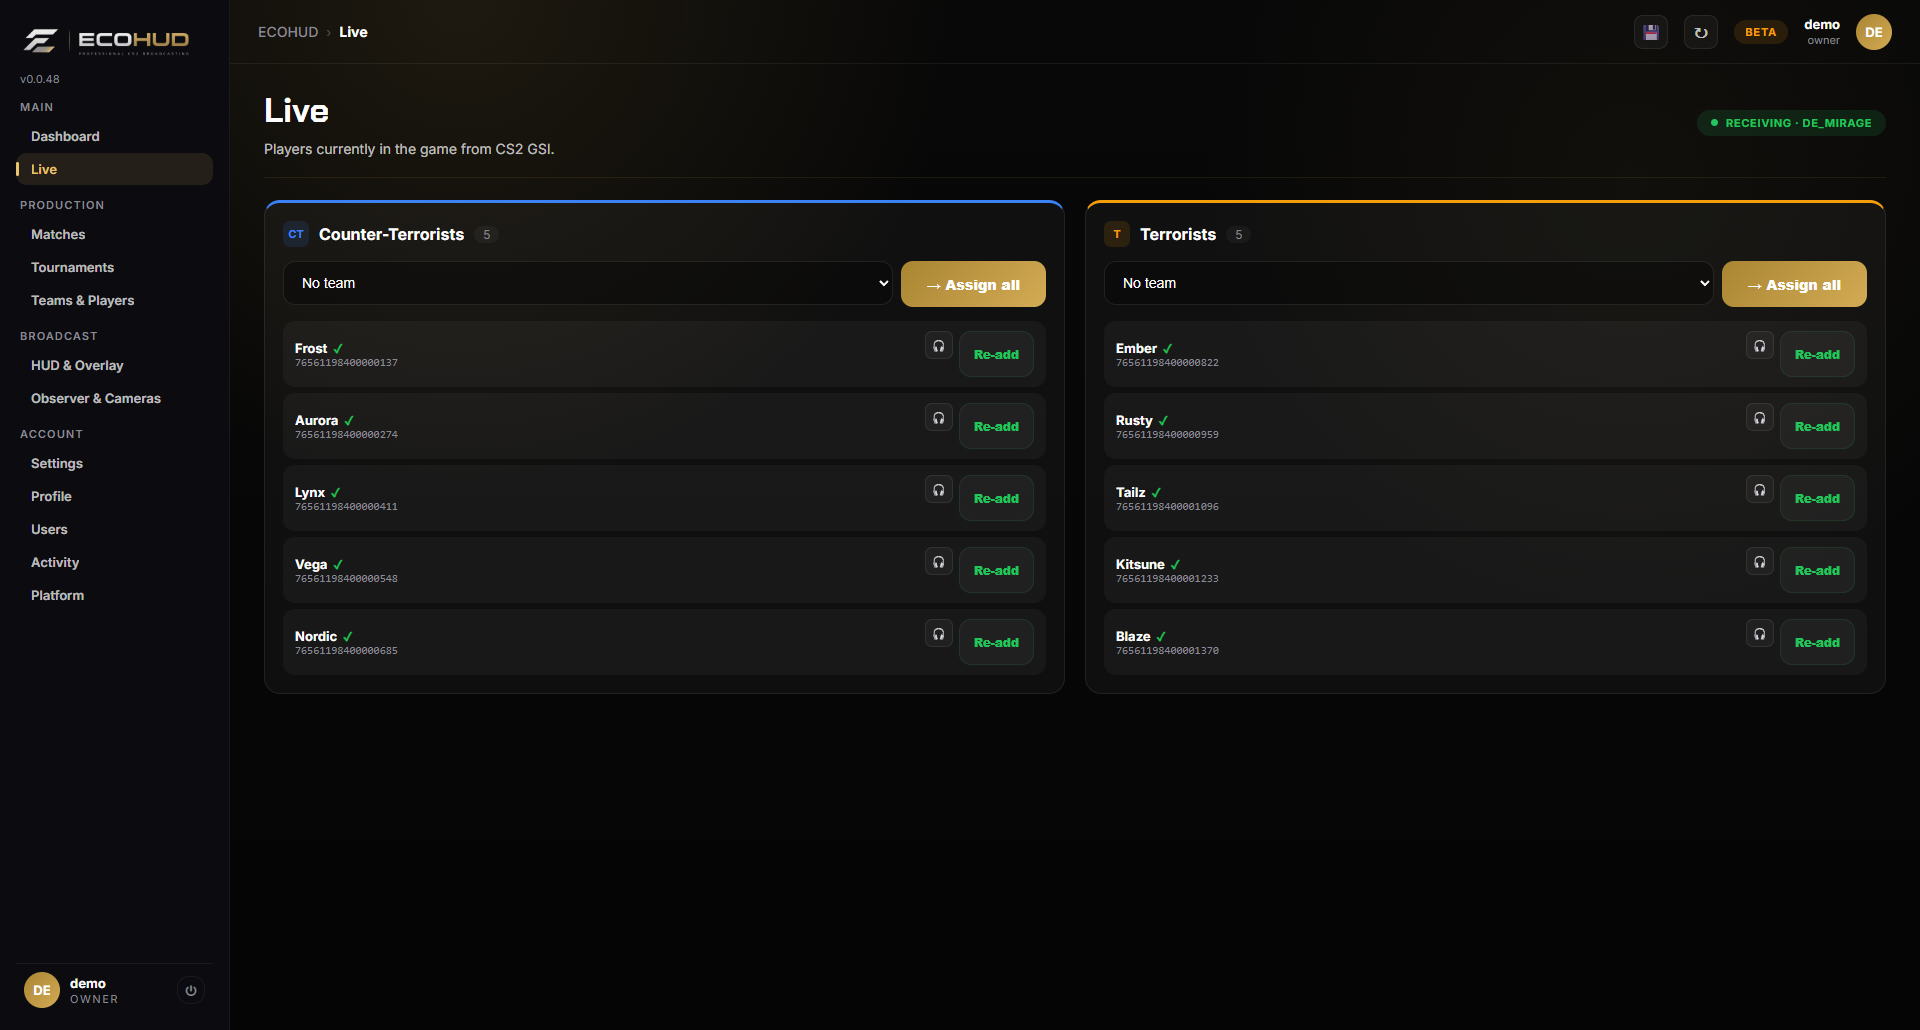Image resolution: width=1920 pixels, height=1030 pixels.
Task: Click the power logout icon beside demo owner
Action: pos(191,991)
